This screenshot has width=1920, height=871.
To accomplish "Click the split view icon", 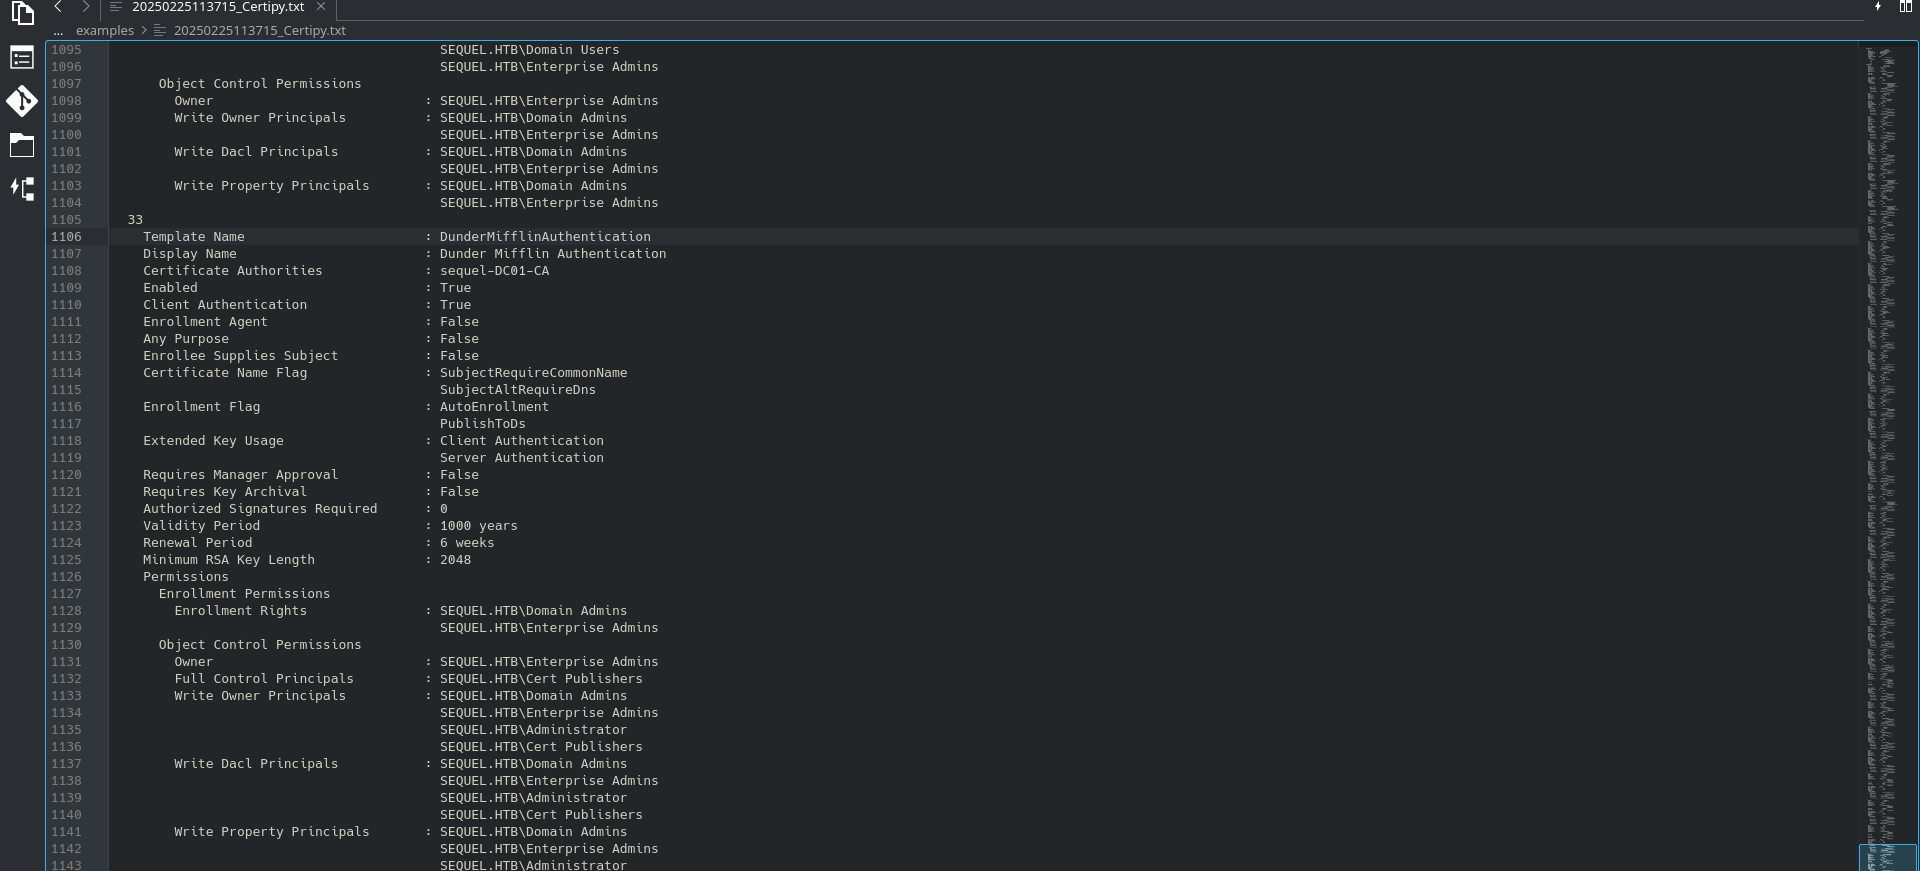I will tap(1906, 7).
